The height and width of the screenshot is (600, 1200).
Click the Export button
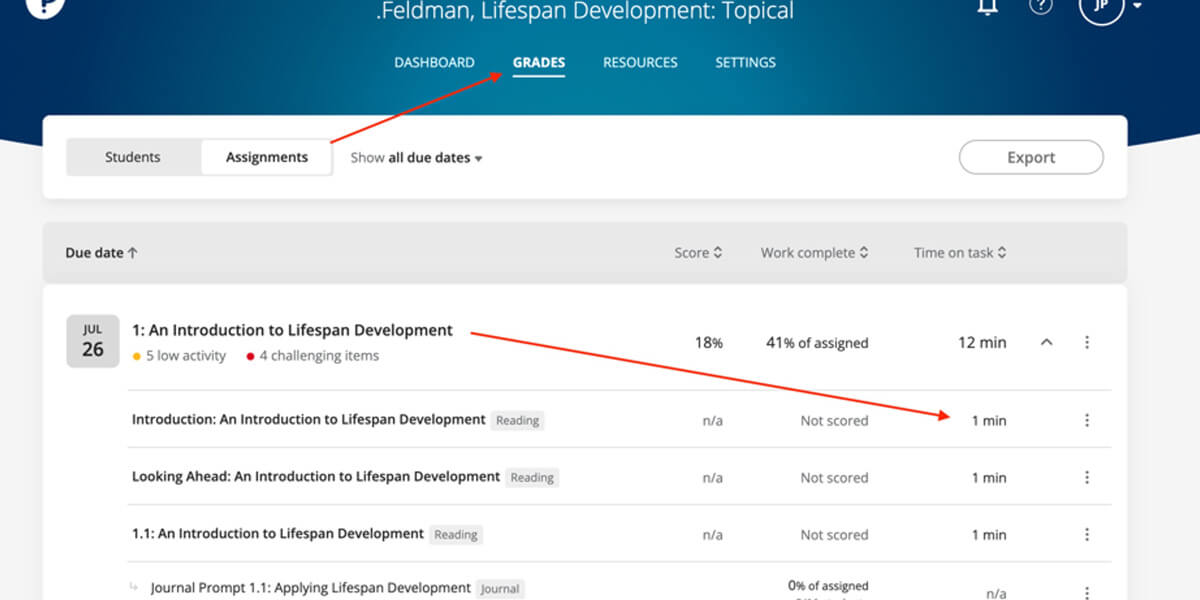(1031, 157)
